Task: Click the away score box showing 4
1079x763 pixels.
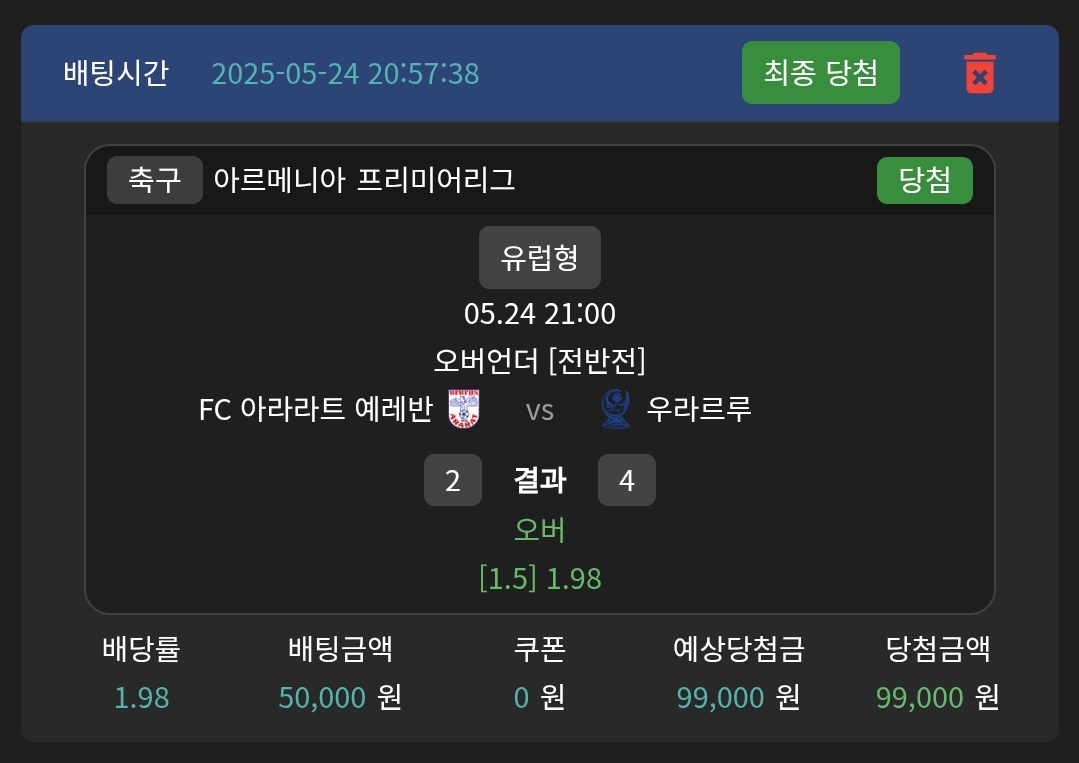Action: [627, 480]
